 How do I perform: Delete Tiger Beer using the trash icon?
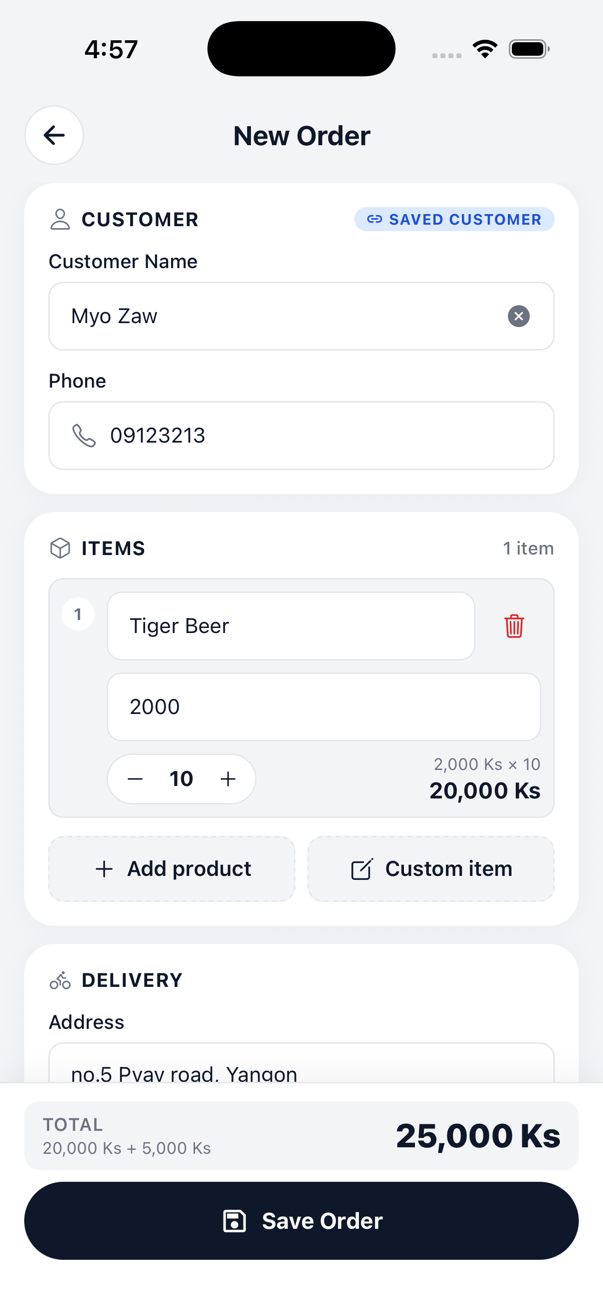click(514, 626)
